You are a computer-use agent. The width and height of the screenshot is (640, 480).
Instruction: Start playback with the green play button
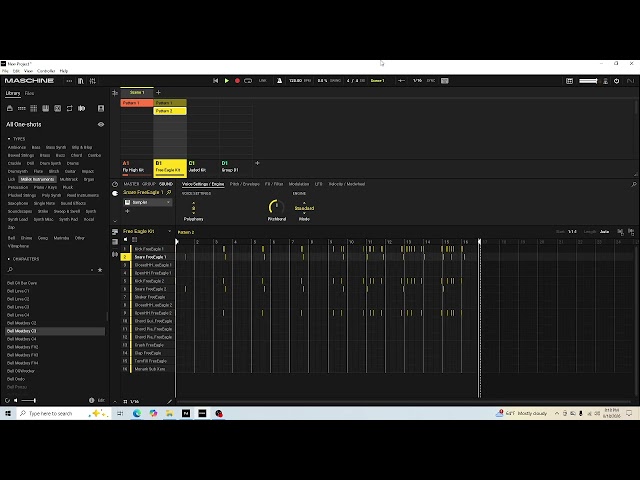coord(227,81)
